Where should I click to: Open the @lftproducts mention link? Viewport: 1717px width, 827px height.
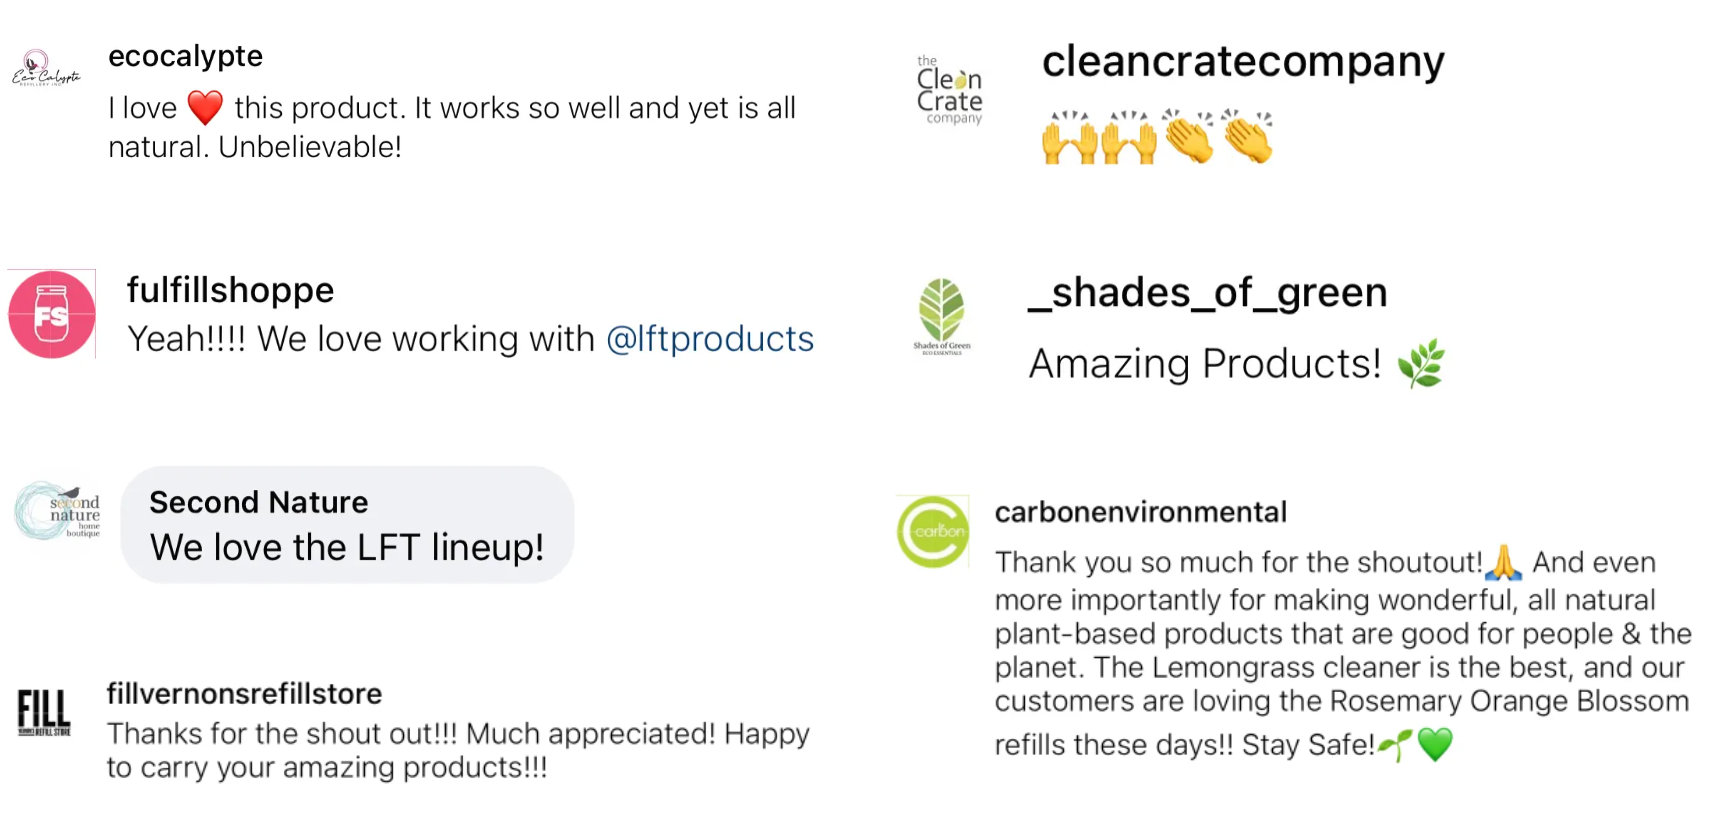click(710, 339)
